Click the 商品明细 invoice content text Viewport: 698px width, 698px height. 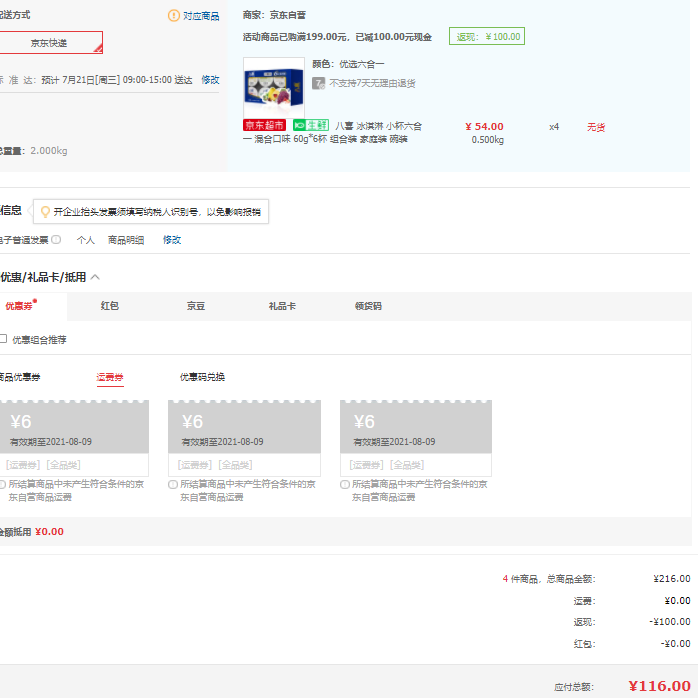coord(126,240)
